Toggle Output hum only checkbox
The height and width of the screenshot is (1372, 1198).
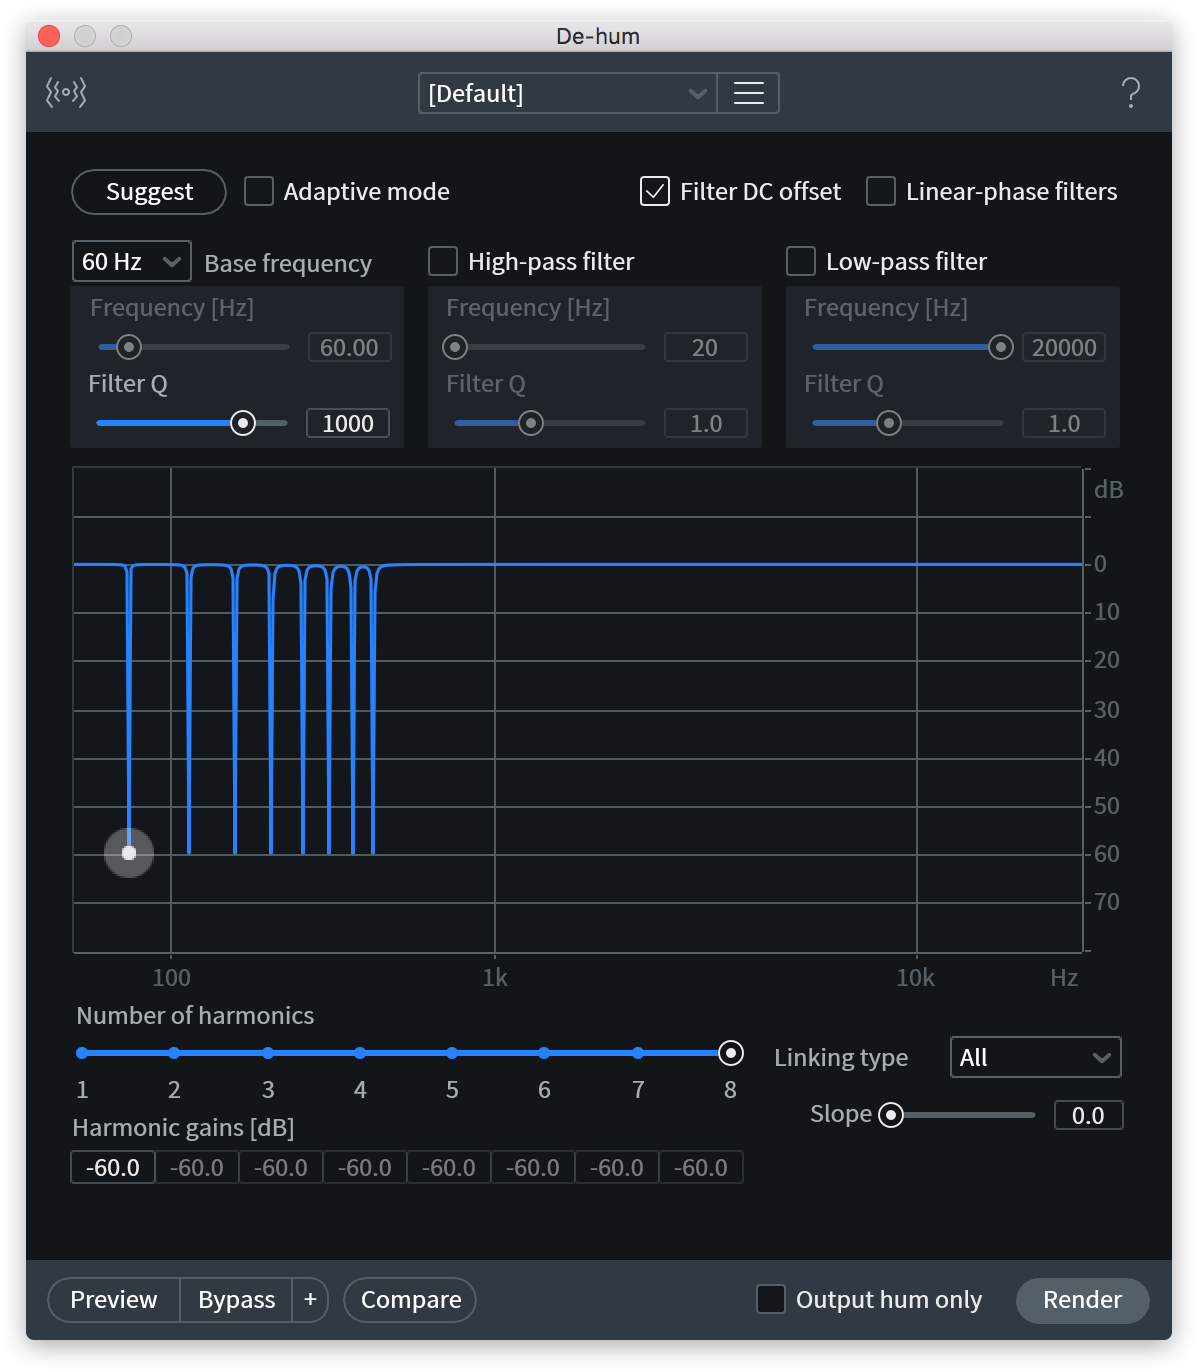771,1299
